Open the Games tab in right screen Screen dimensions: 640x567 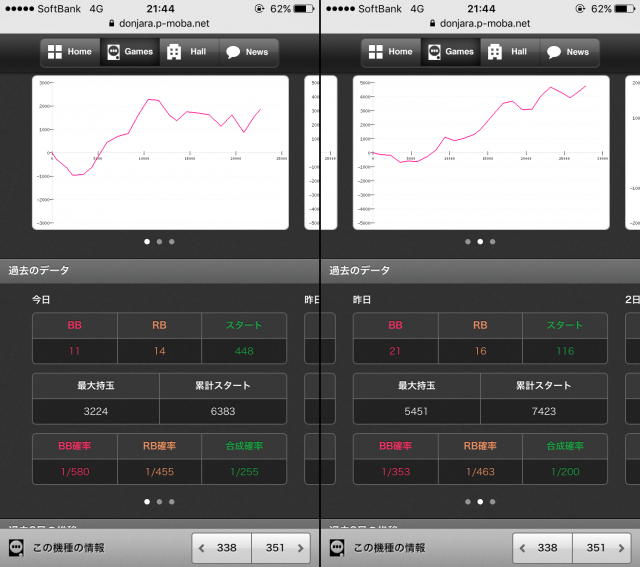tap(449, 52)
